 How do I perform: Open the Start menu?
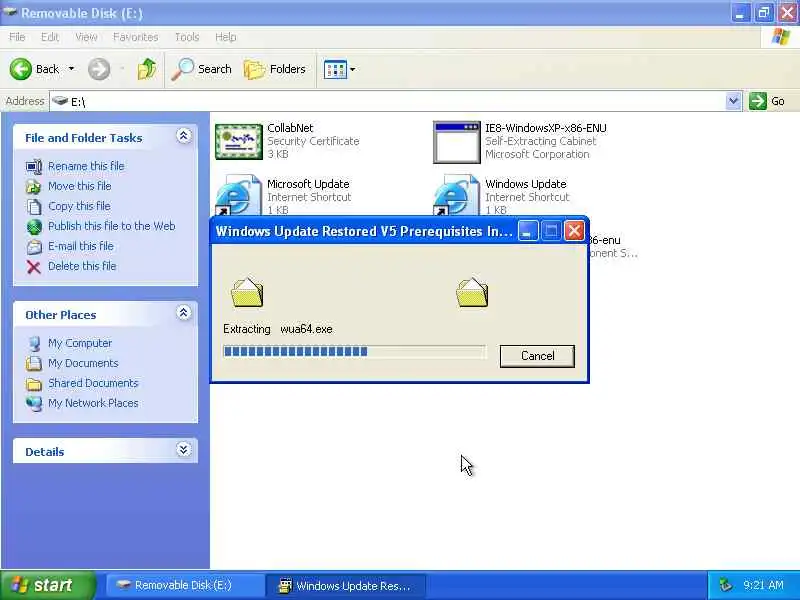coord(47,585)
